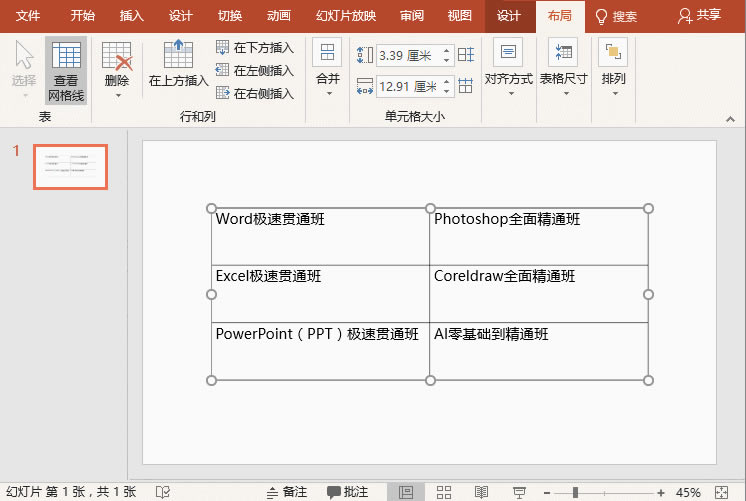Viewport: 746px width, 501px height.
Task: Click the Share (共享) button
Action: (699, 16)
